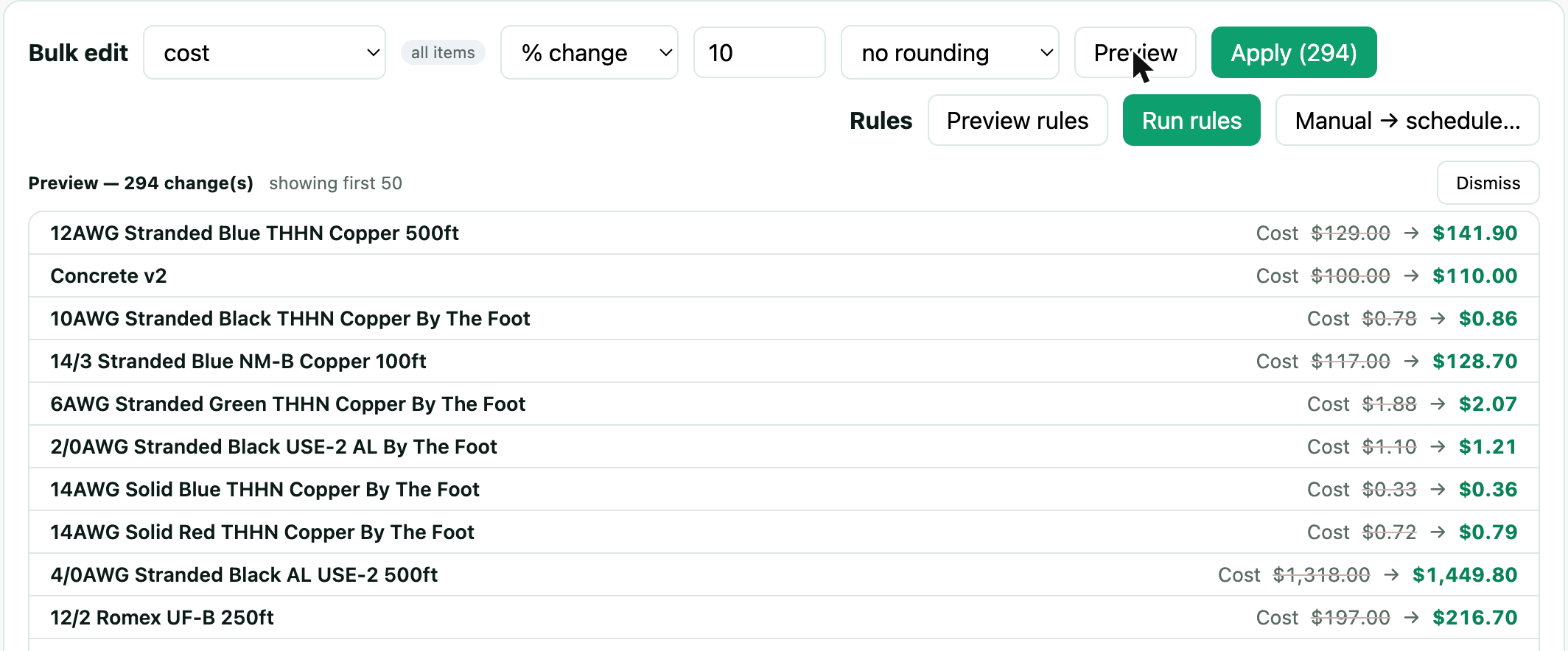The width and height of the screenshot is (1568, 651).
Task: Click the new cost $0.36
Action: coord(1488,489)
